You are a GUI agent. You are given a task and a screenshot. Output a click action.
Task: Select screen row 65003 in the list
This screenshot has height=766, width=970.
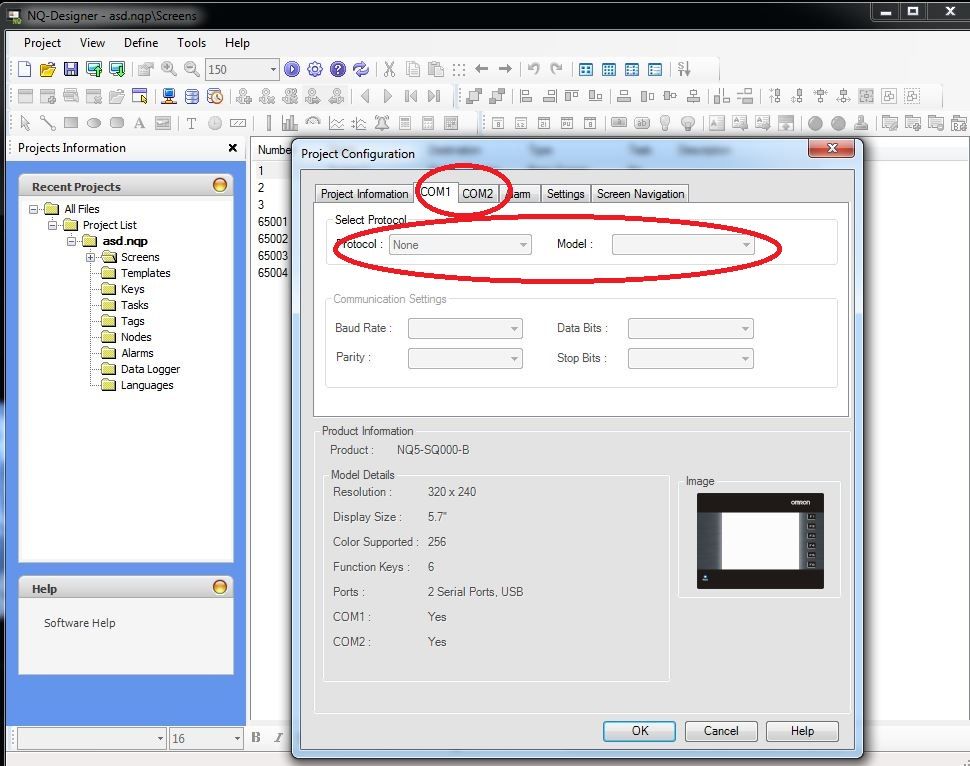click(x=273, y=256)
